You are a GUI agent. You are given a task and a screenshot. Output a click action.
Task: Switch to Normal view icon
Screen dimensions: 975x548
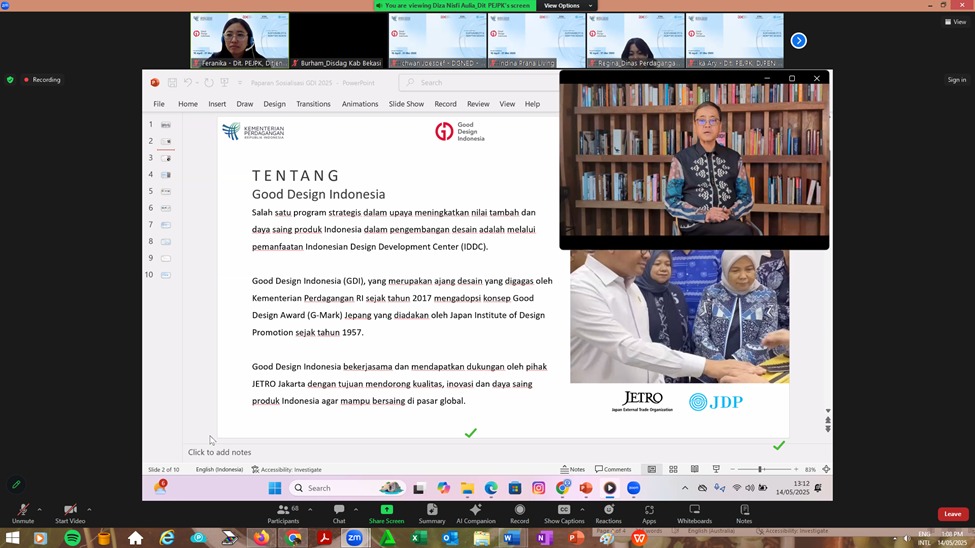652,469
